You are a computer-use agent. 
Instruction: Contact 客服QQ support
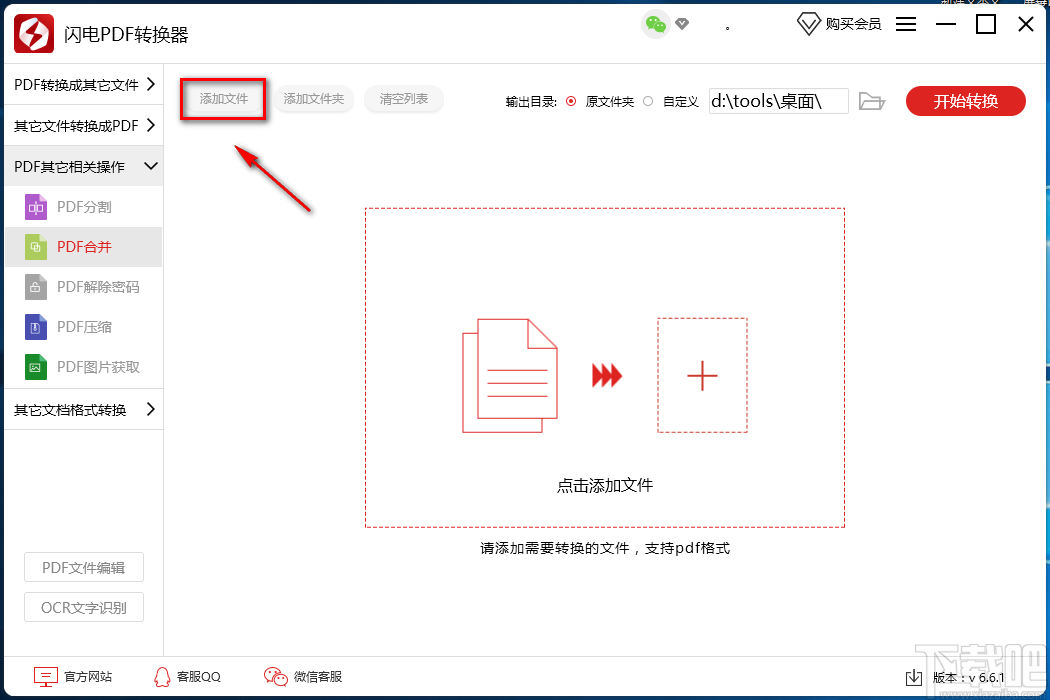185,676
